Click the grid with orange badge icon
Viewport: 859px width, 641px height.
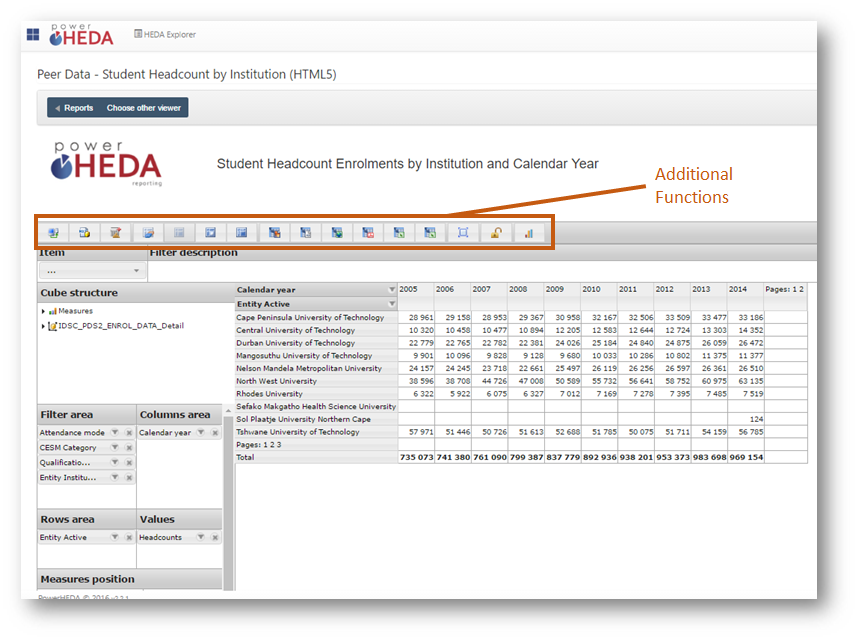(x=274, y=233)
